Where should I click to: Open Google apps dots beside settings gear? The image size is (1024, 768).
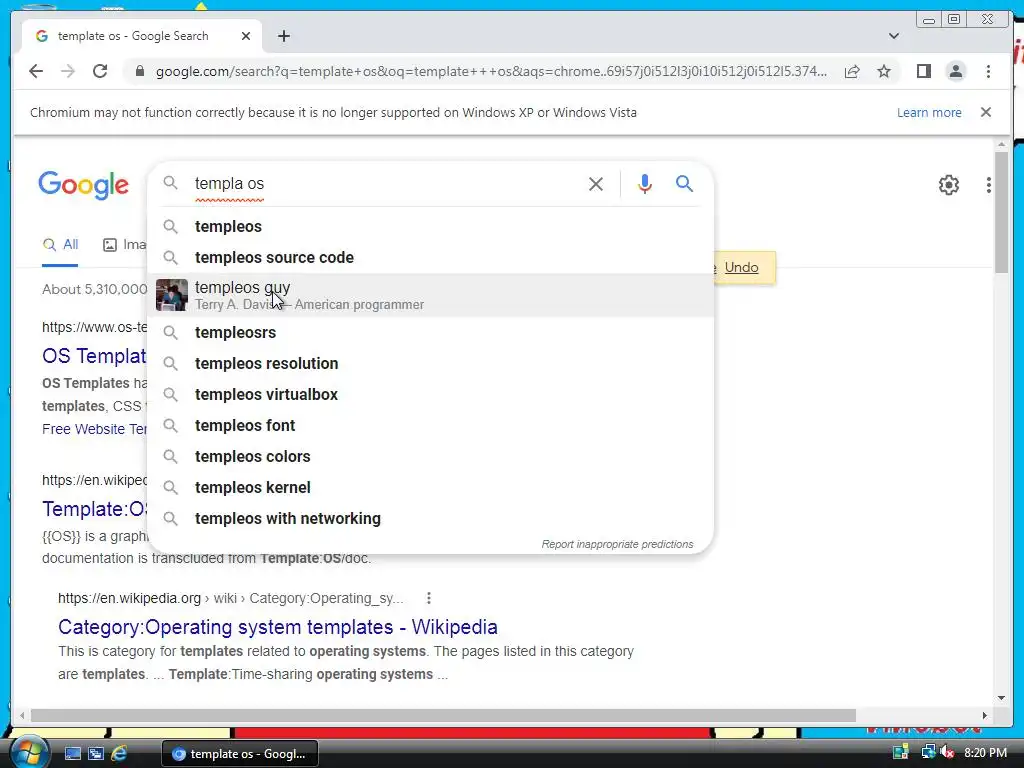point(989,185)
